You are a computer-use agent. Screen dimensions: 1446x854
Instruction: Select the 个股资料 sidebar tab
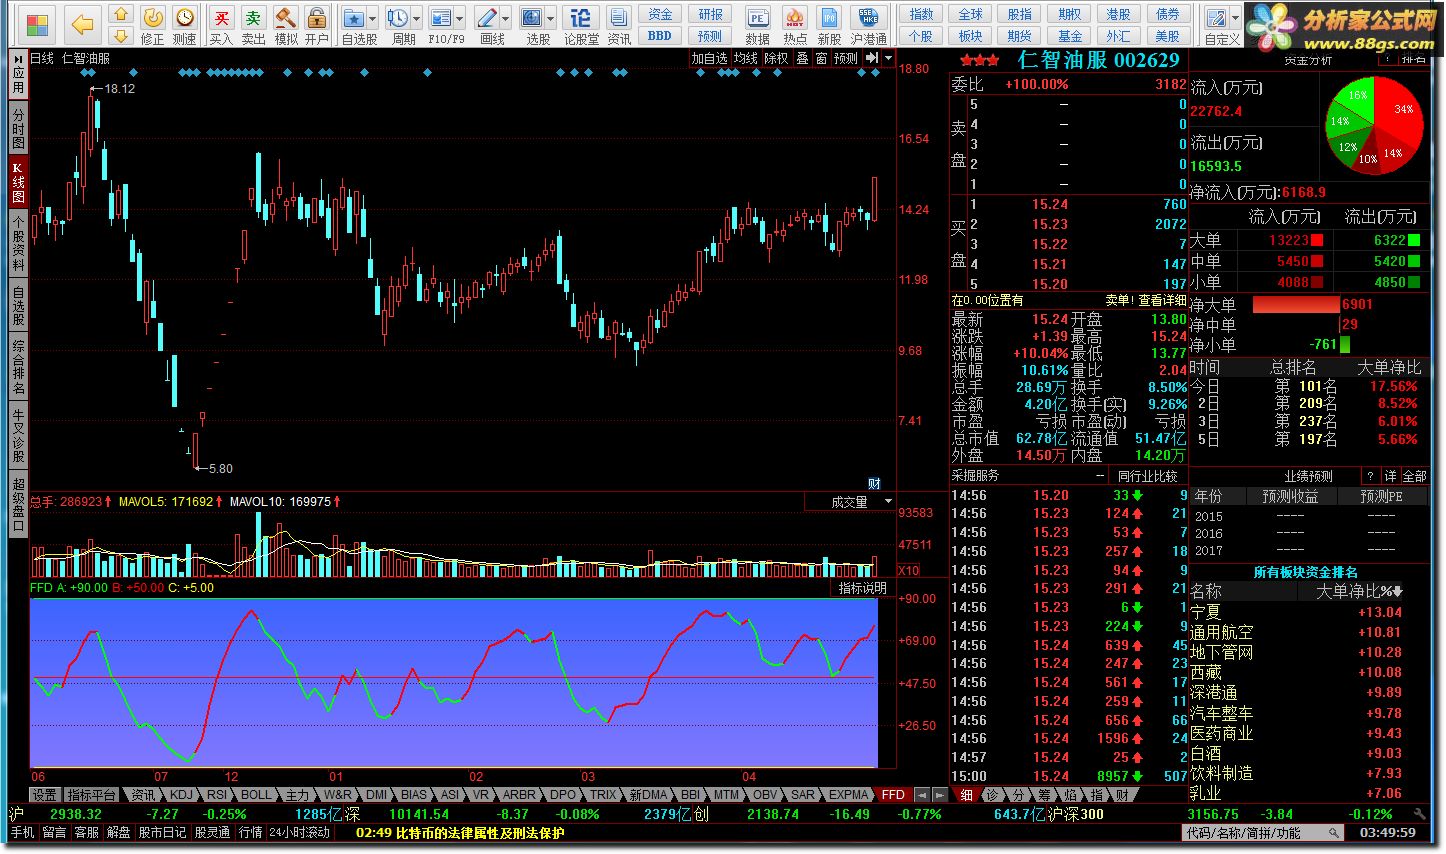[x=18, y=243]
